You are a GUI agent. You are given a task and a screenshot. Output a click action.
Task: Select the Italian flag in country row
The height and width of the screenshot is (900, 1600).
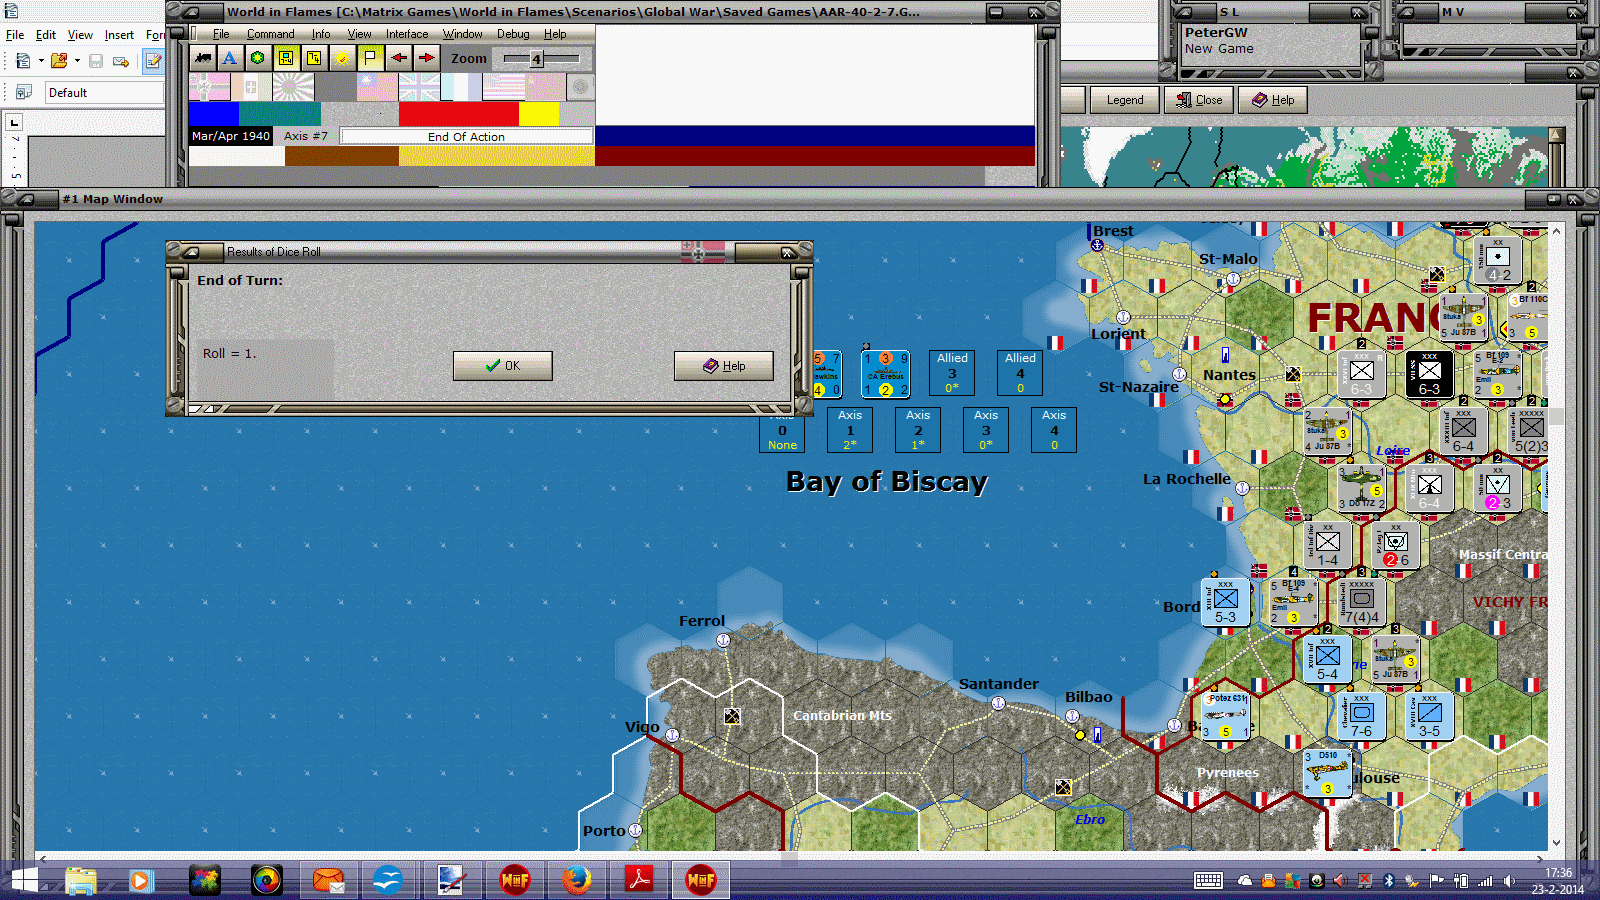tap(251, 87)
